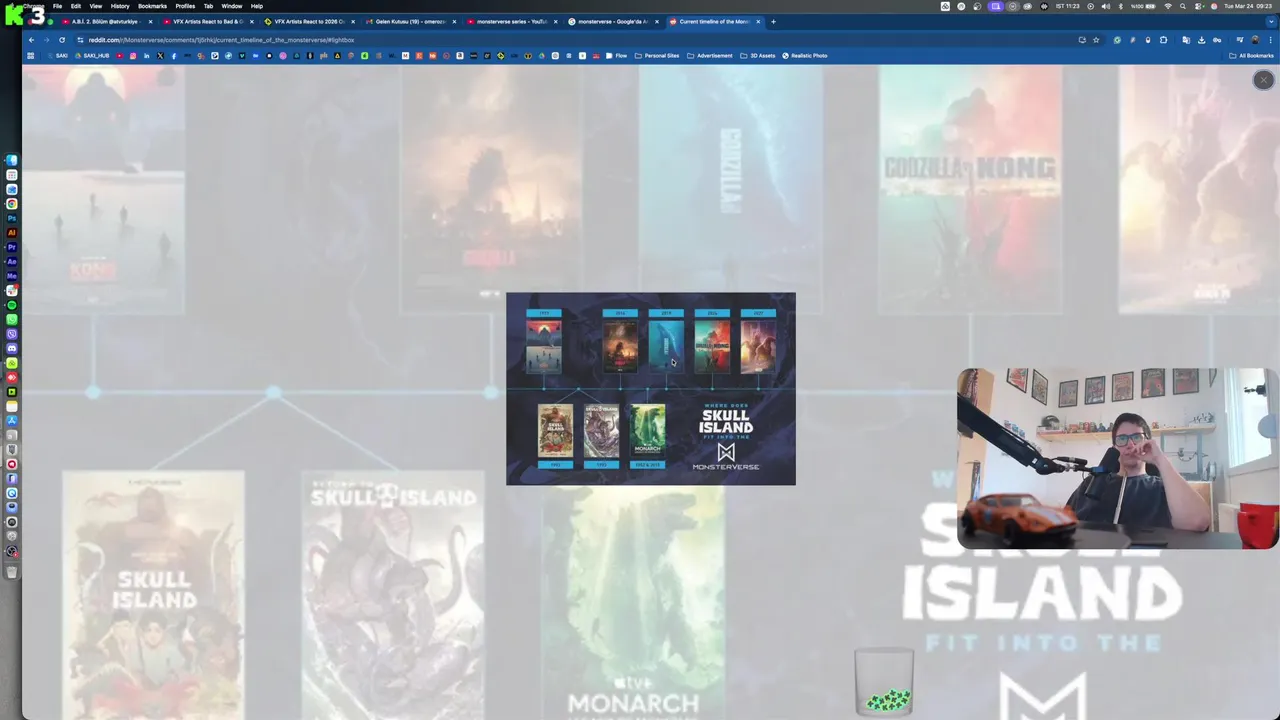
Task: Open the Profiles menu
Action: [185, 6]
